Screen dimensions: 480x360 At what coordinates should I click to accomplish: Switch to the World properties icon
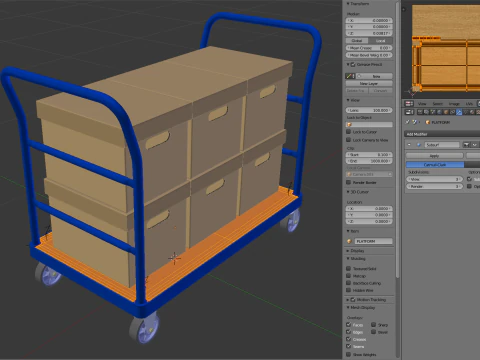439,112
